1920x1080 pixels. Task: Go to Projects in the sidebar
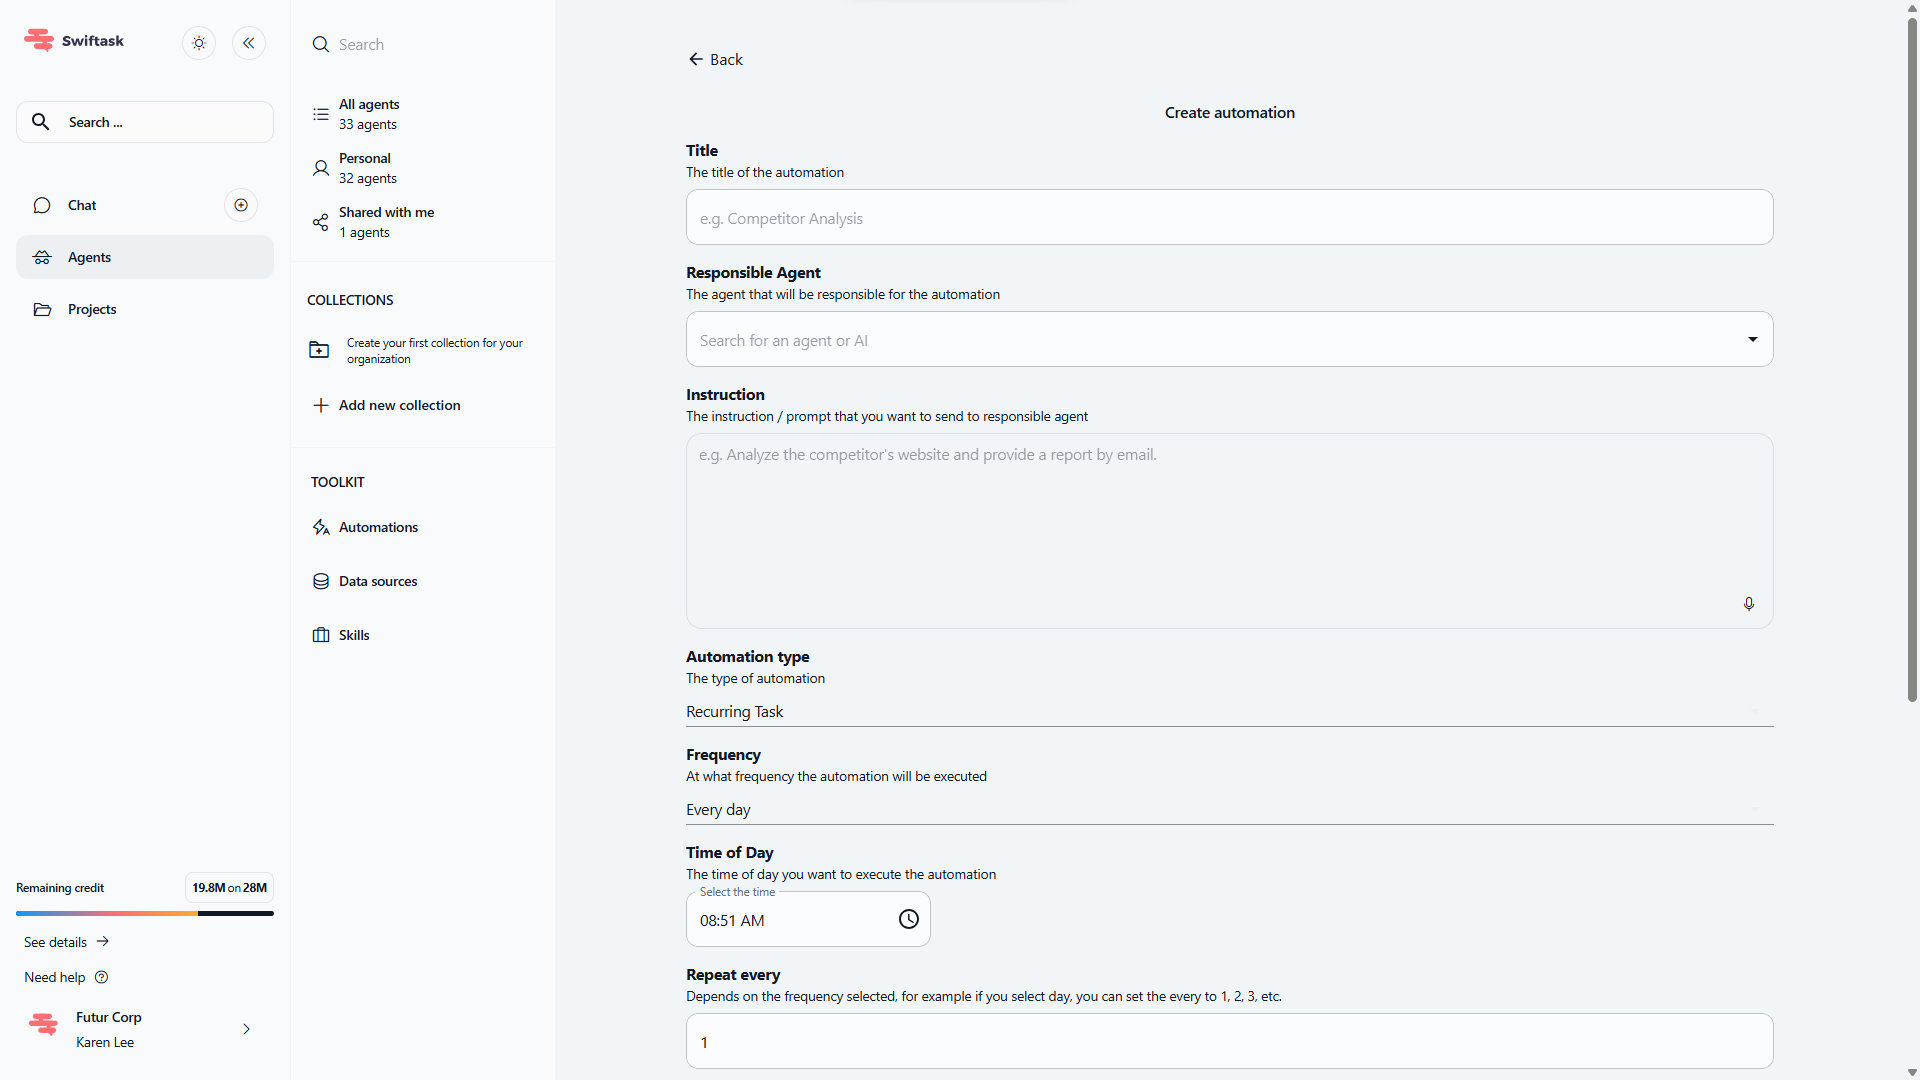(x=92, y=309)
